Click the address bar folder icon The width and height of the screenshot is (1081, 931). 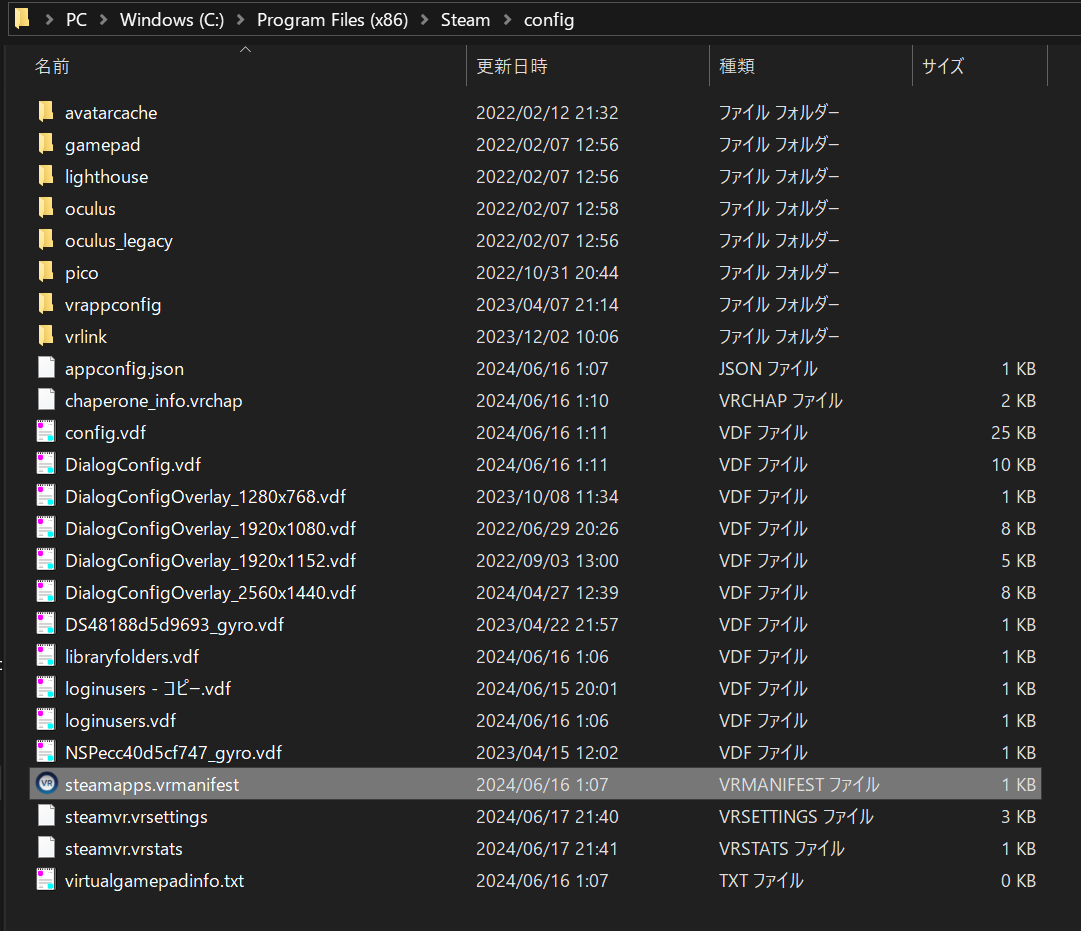tap(23, 19)
